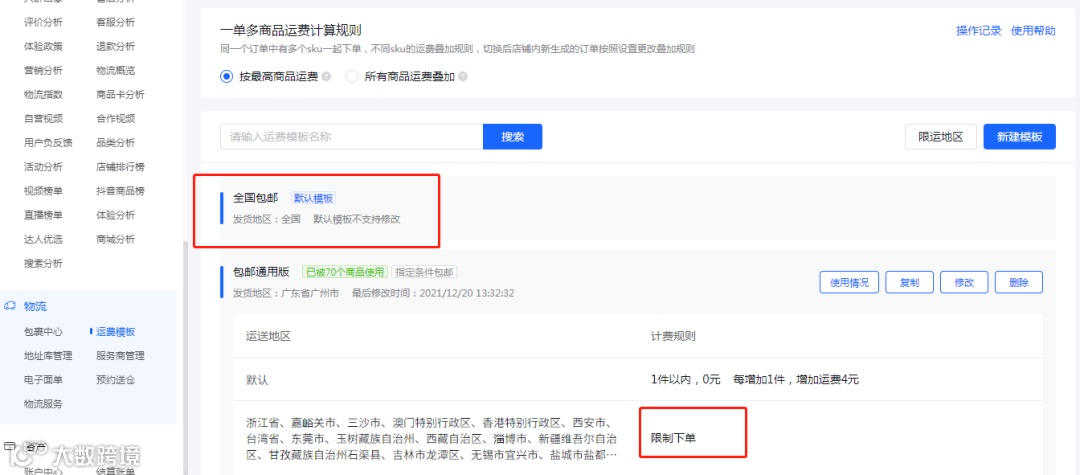Click help icon beside 按最高商品运费
Viewport: 1080px width, 475px height.
(x=326, y=77)
